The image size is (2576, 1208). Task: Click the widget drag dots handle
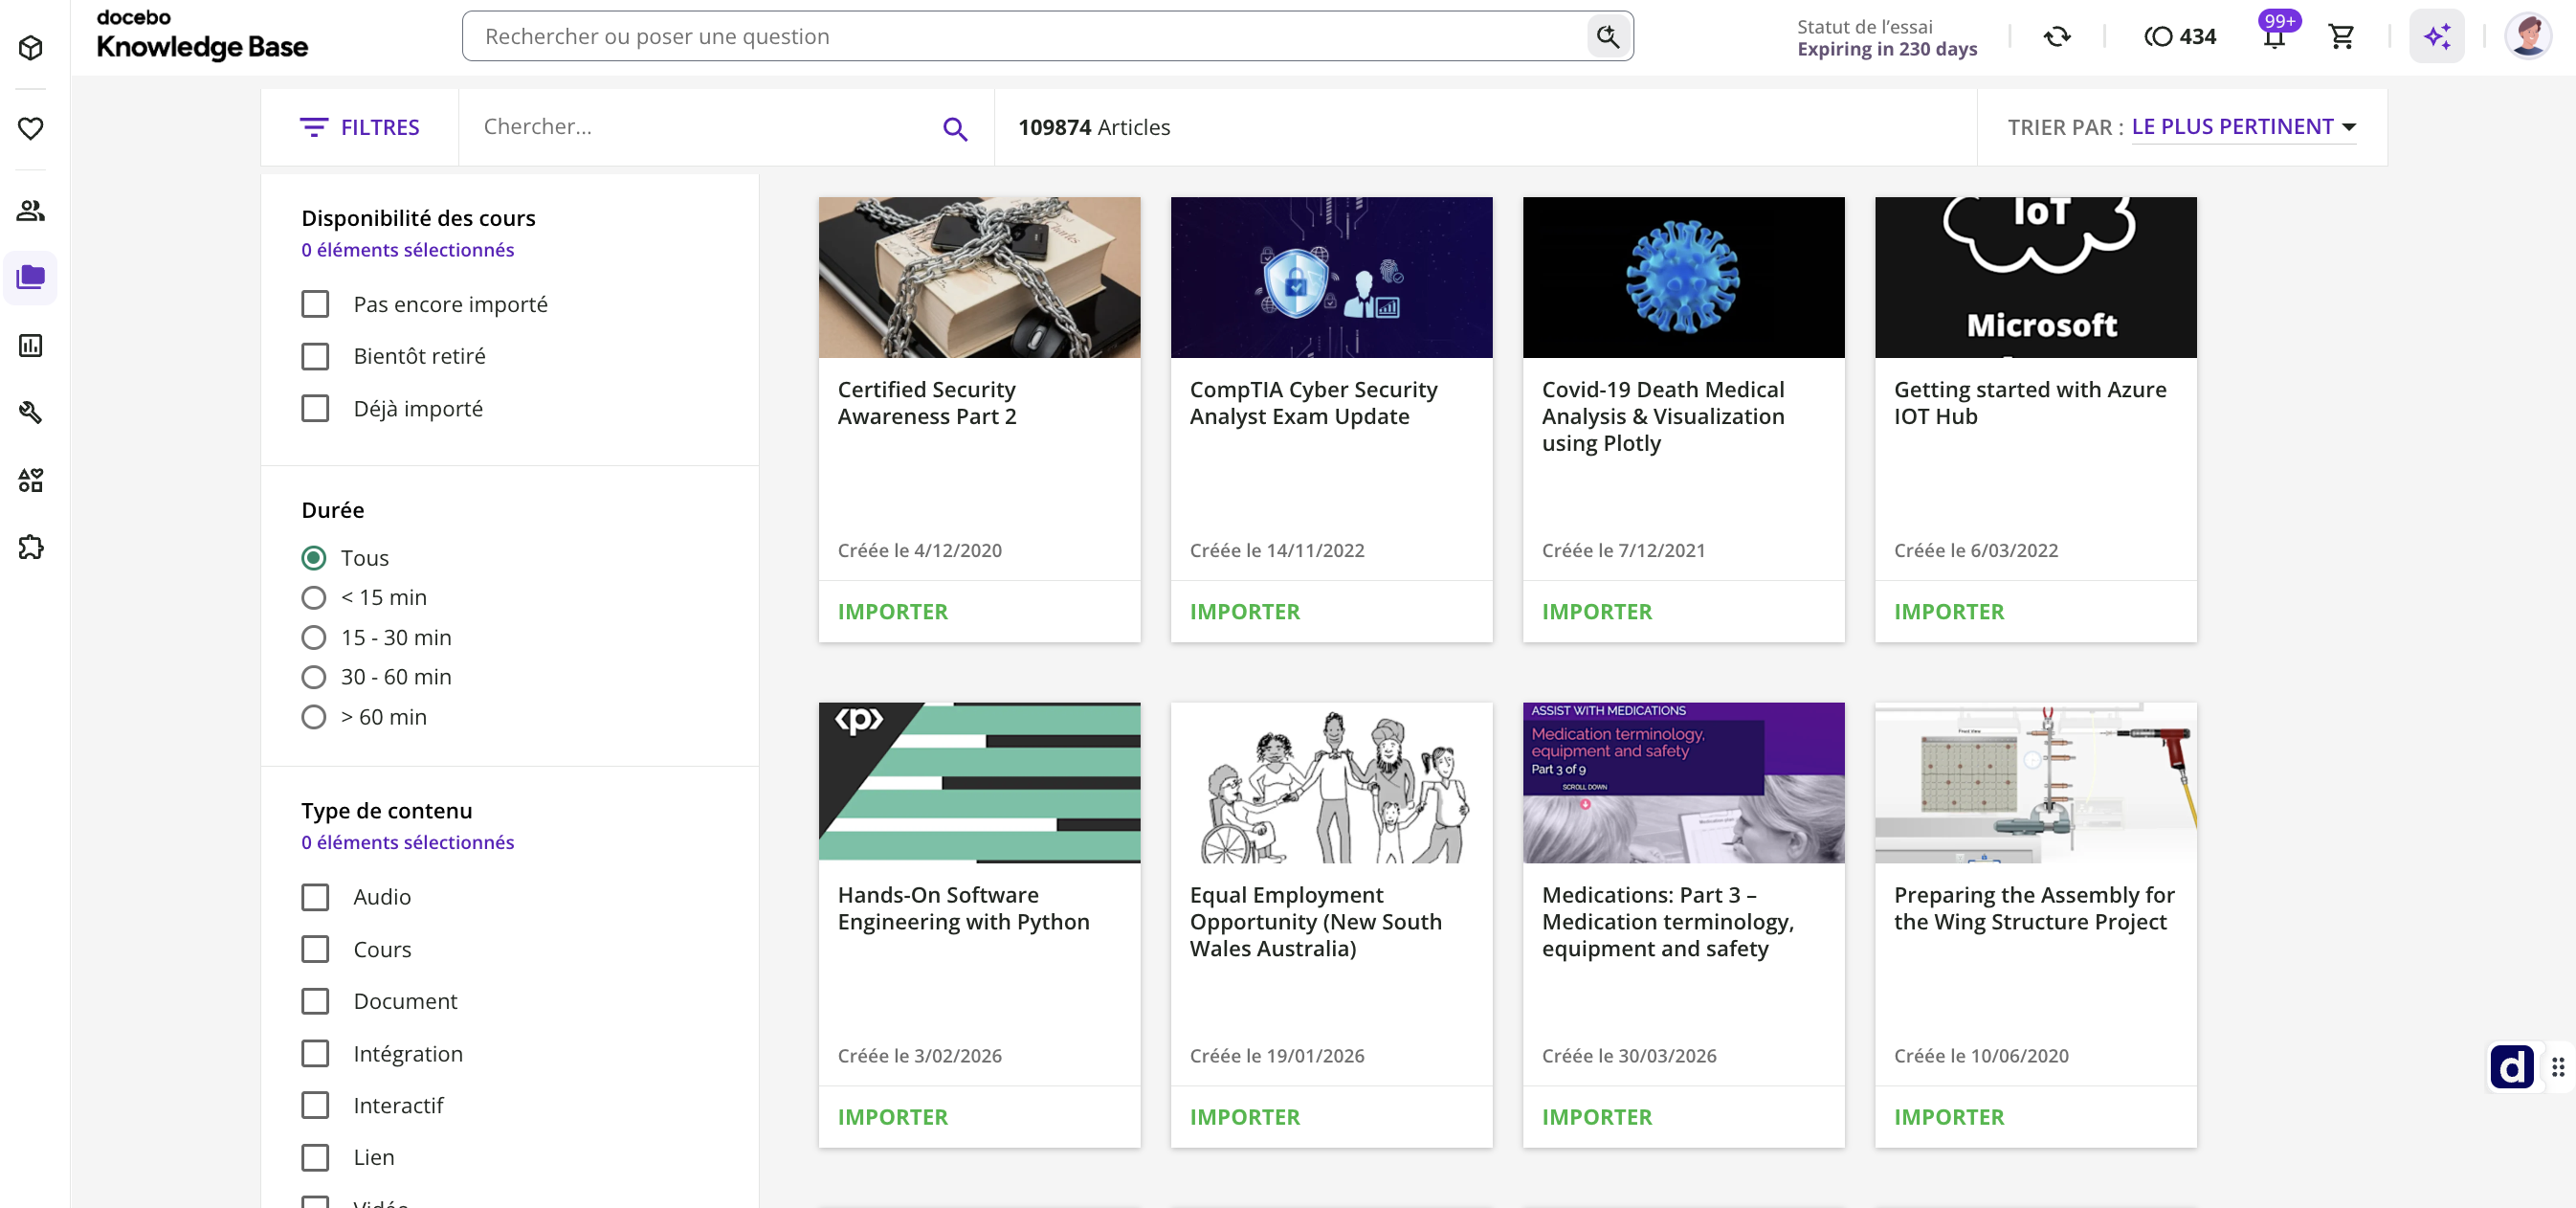click(x=2558, y=1067)
